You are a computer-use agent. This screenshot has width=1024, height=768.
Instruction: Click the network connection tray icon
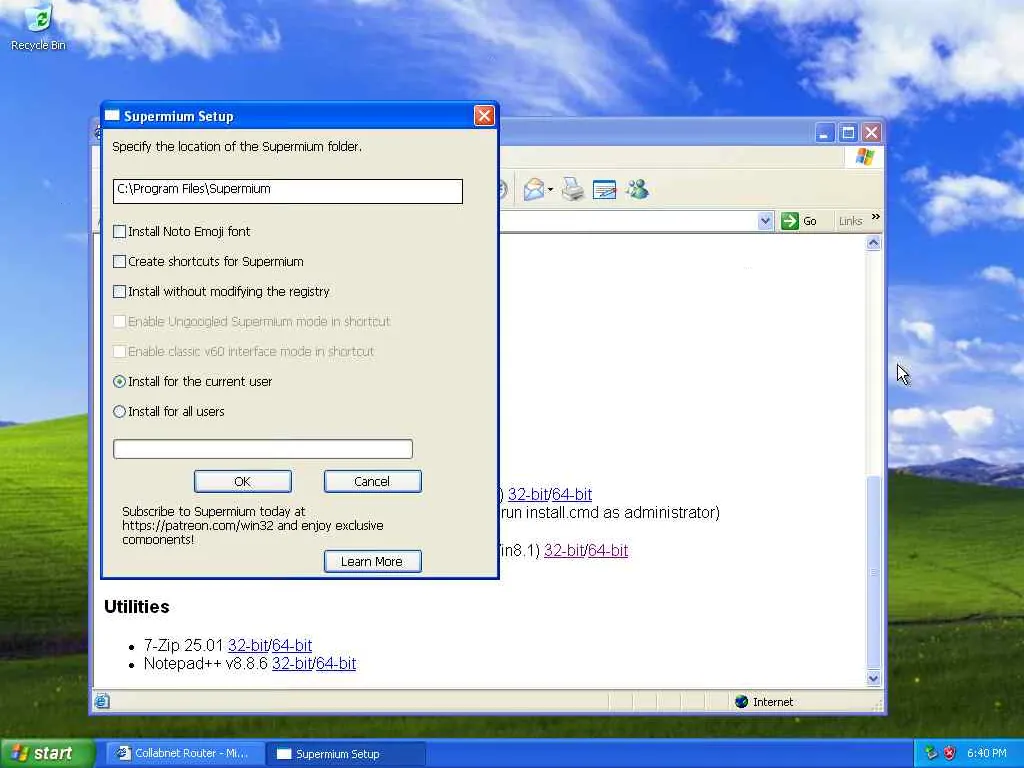click(931, 753)
